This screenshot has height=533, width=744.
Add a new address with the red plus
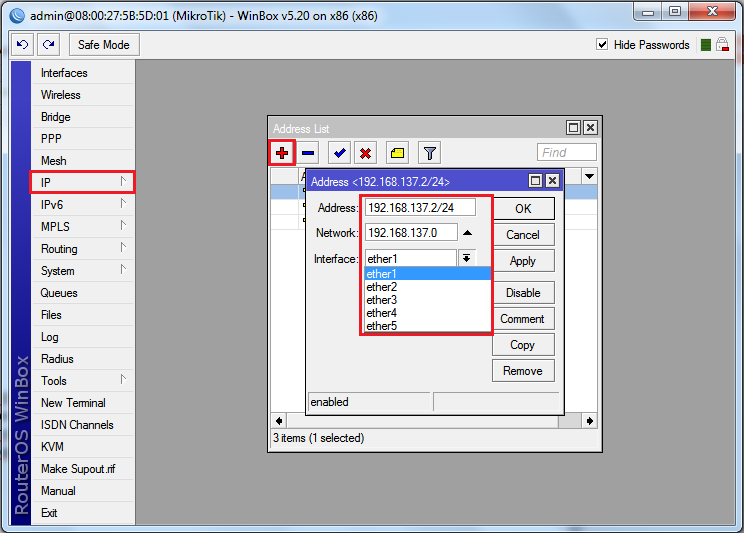pos(282,153)
